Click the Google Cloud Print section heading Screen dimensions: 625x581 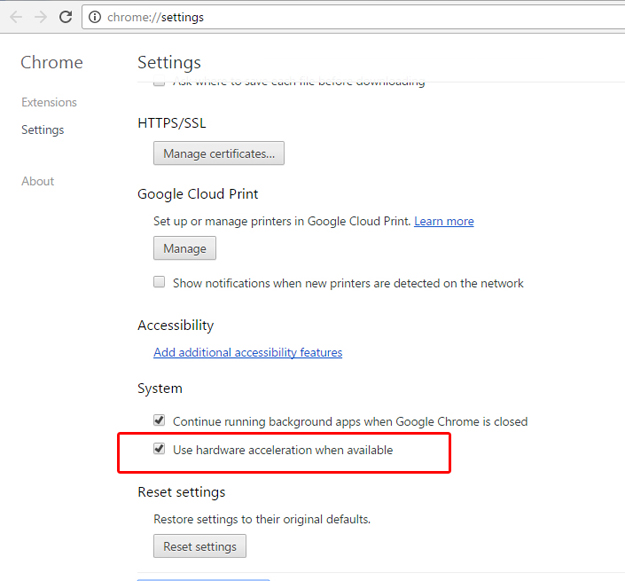tap(198, 194)
